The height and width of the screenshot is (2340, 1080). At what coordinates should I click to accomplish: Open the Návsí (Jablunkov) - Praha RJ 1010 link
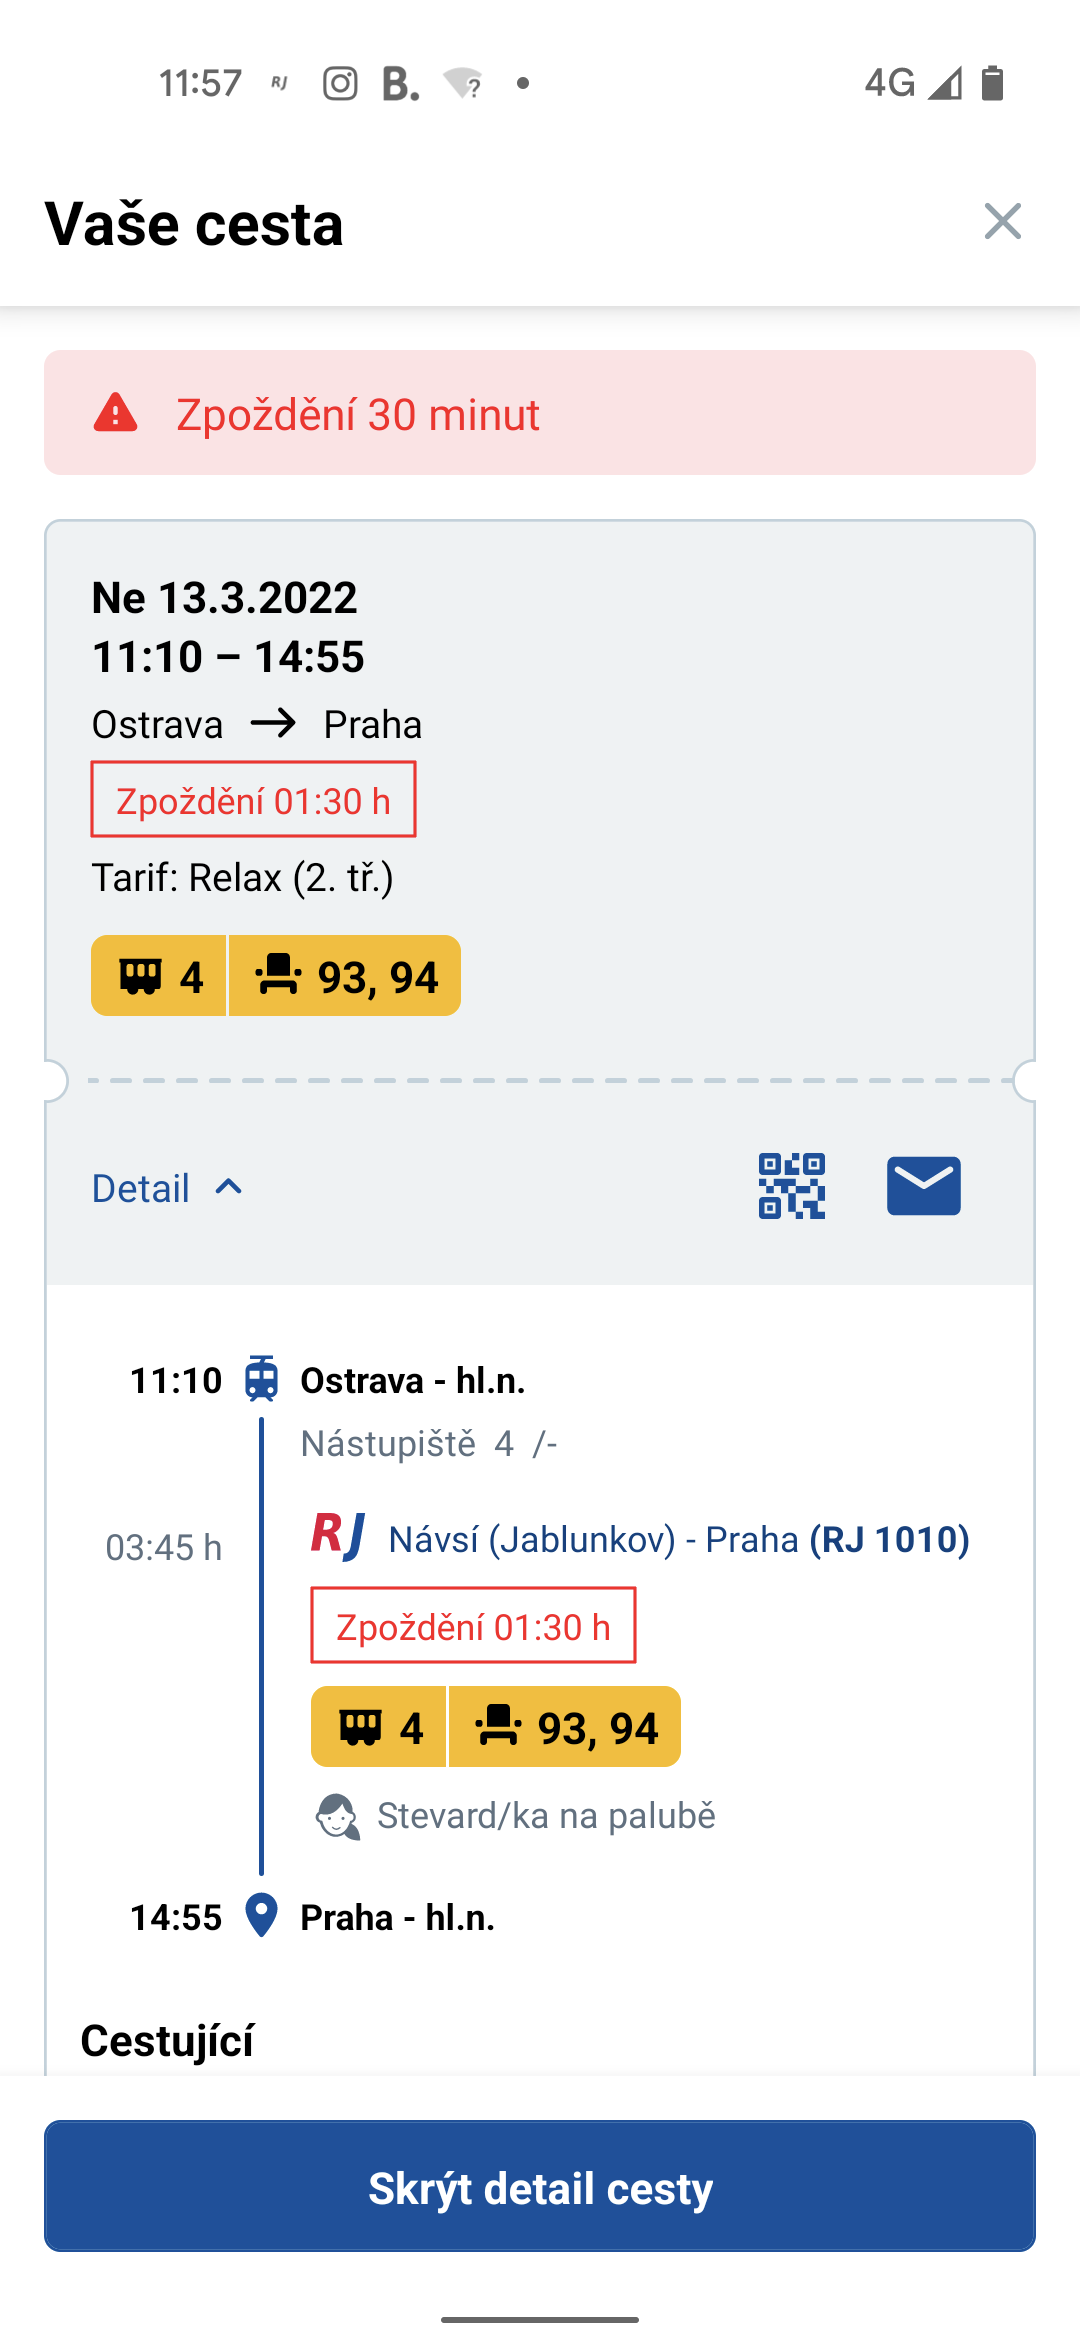click(x=679, y=1539)
